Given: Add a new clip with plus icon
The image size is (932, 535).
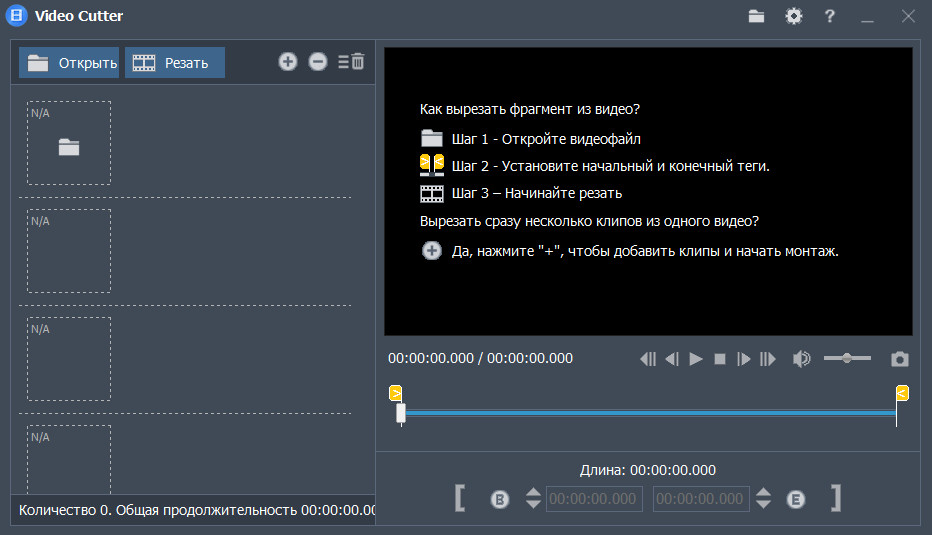Looking at the screenshot, I should (288, 62).
